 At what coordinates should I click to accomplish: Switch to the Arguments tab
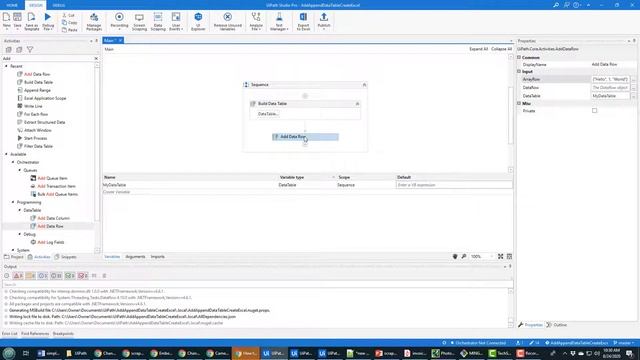pyautogui.click(x=135, y=257)
